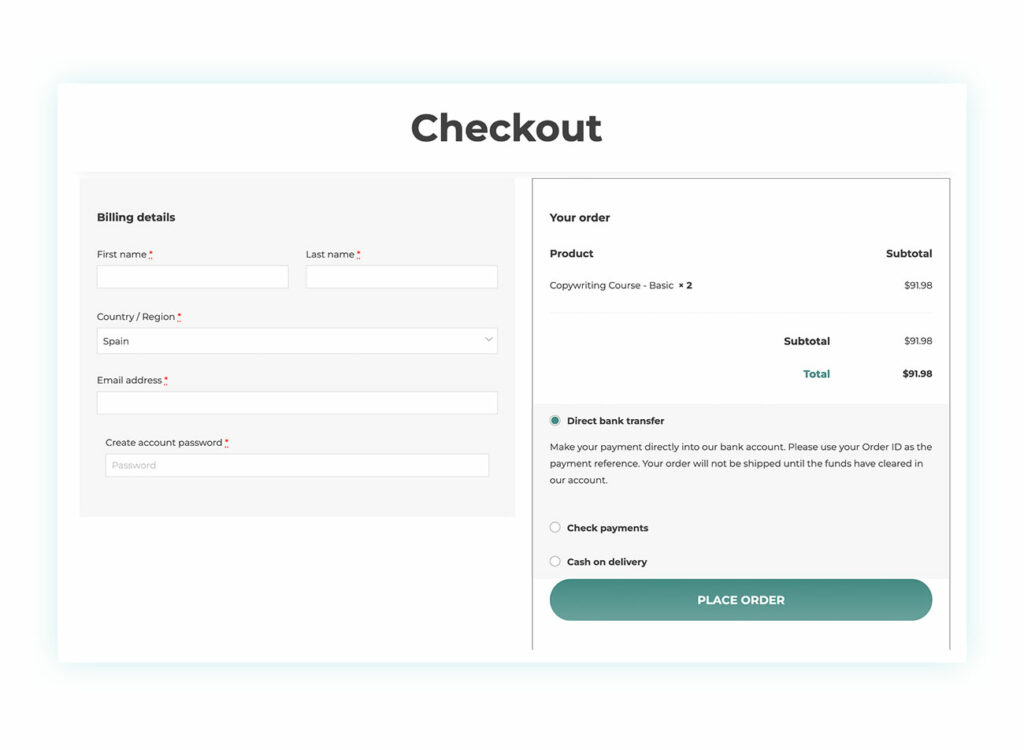Open the Country / Region dropdown
Viewport: 1024px width, 750px height.
(297, 340)
